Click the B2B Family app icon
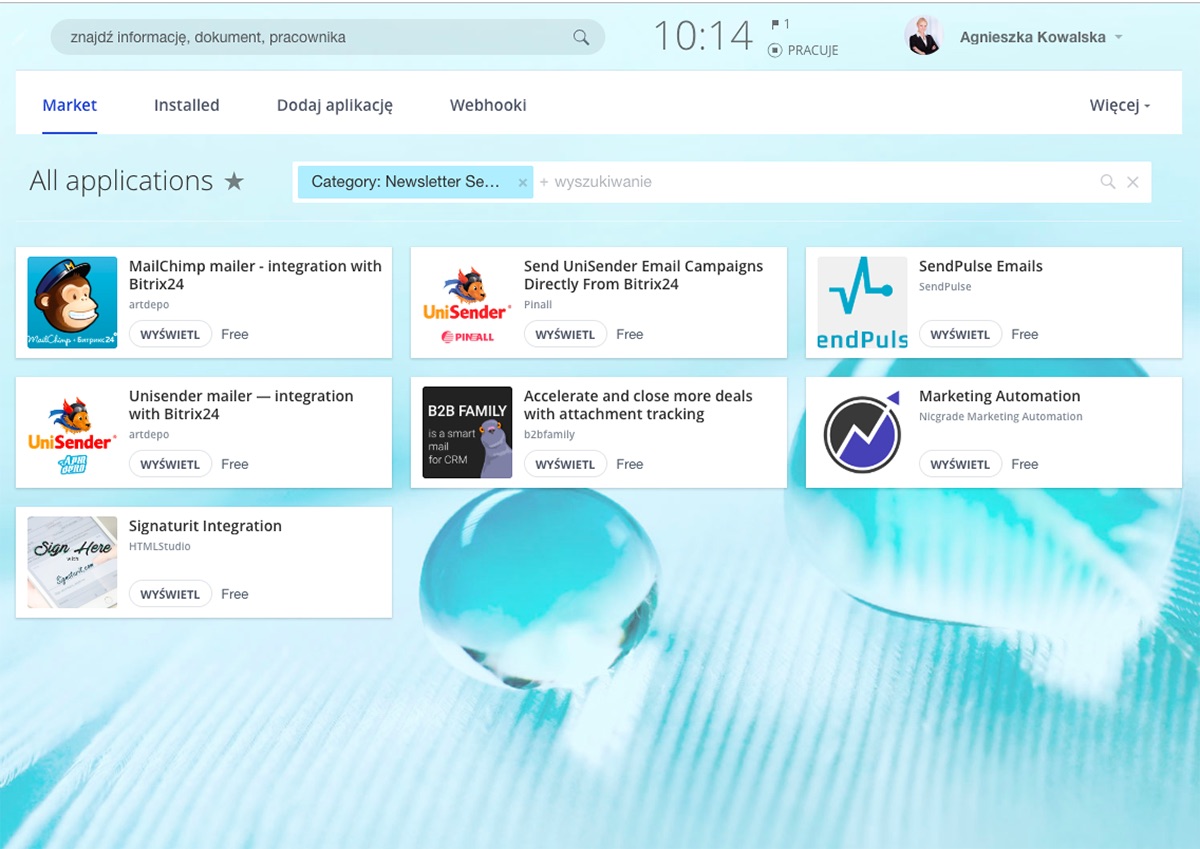Viewport: 1200px width, 849px height. (x=467, y=433)
